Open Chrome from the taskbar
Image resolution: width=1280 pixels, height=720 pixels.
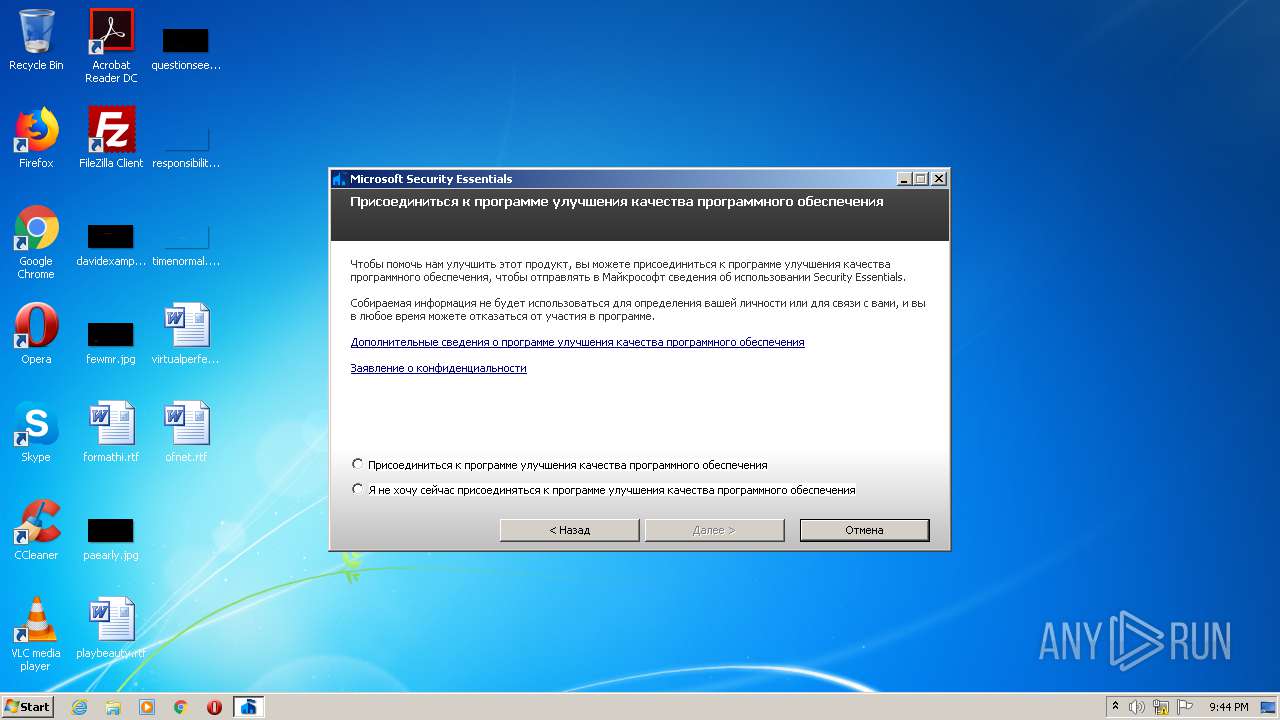click(x=181, y=707)
